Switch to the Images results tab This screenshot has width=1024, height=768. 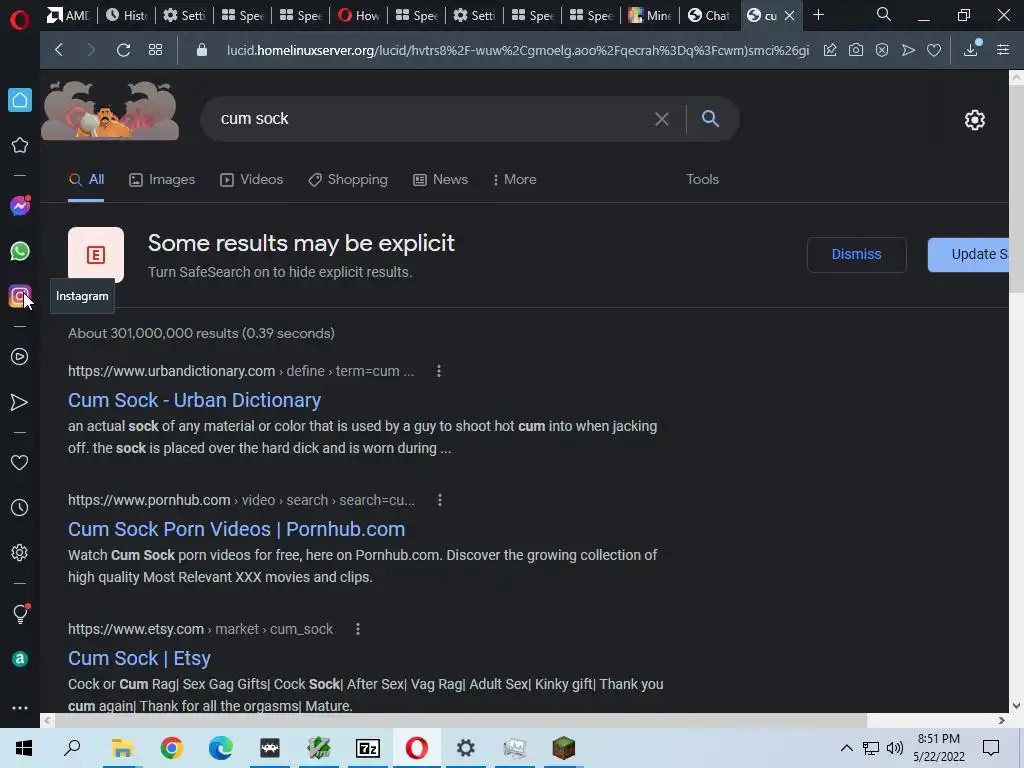162,180
